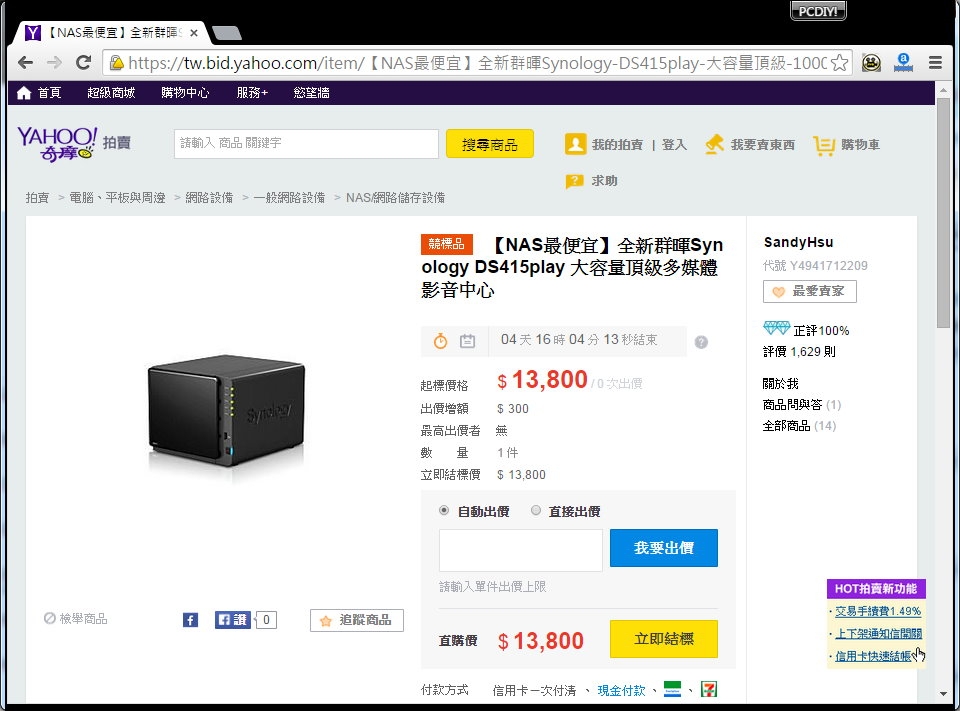960x711 pixels.
Task: Click the address bar URL
Action: coord(478,62)
